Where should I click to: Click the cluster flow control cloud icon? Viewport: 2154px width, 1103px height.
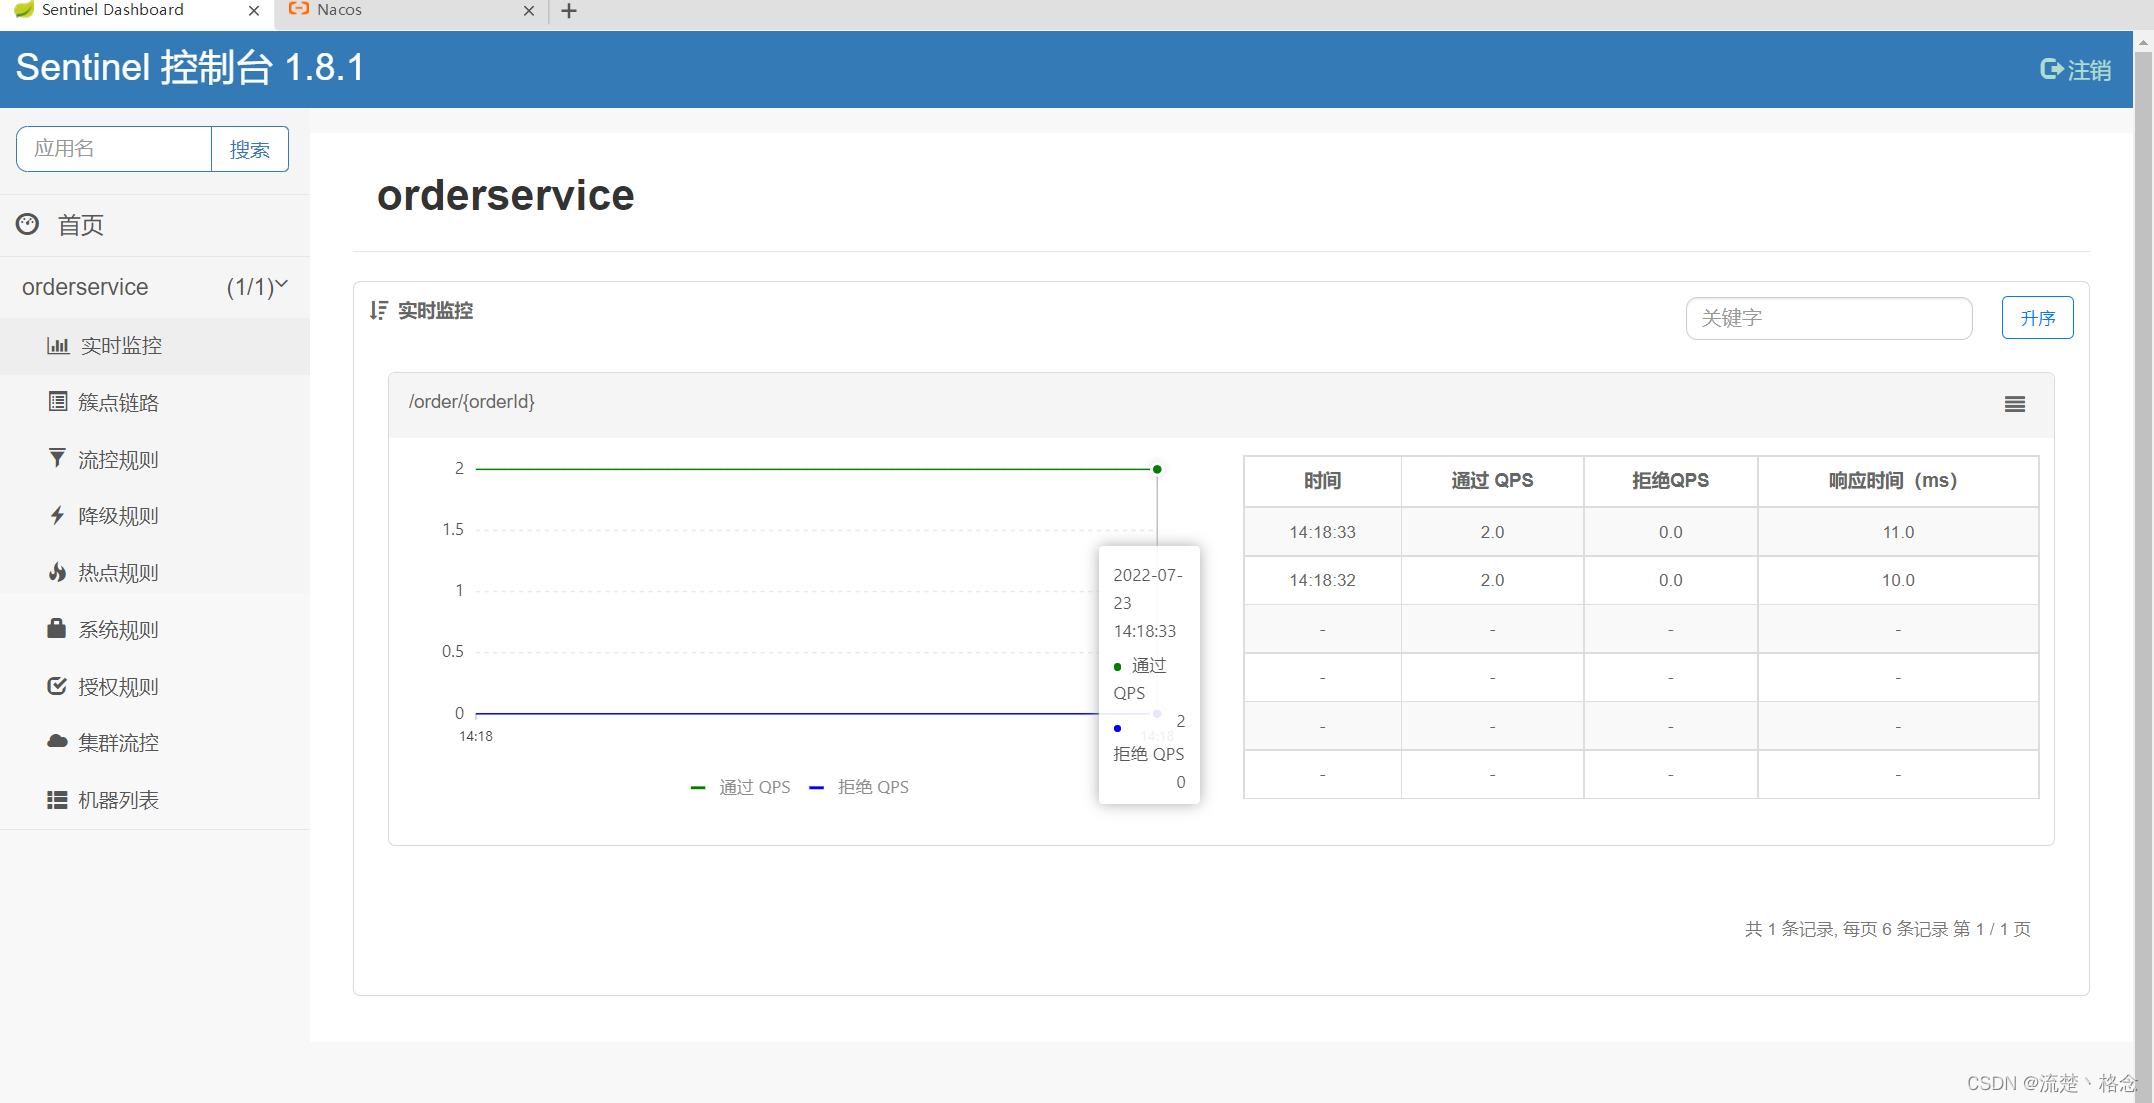(x=57, y=742)
